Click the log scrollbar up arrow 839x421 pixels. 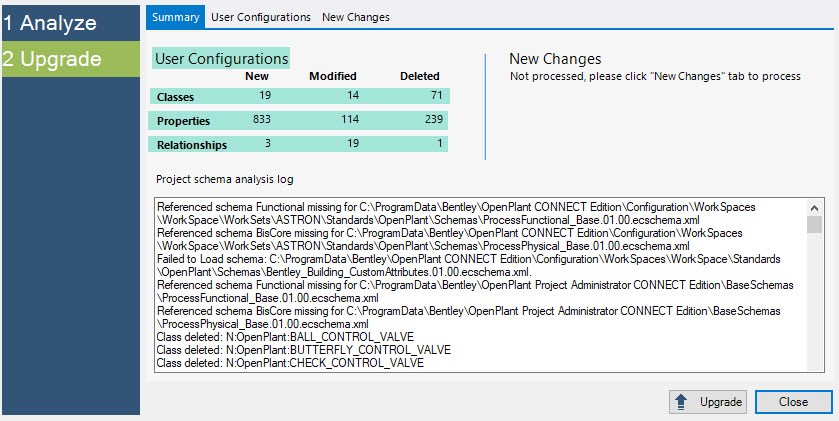coord(814,208)
